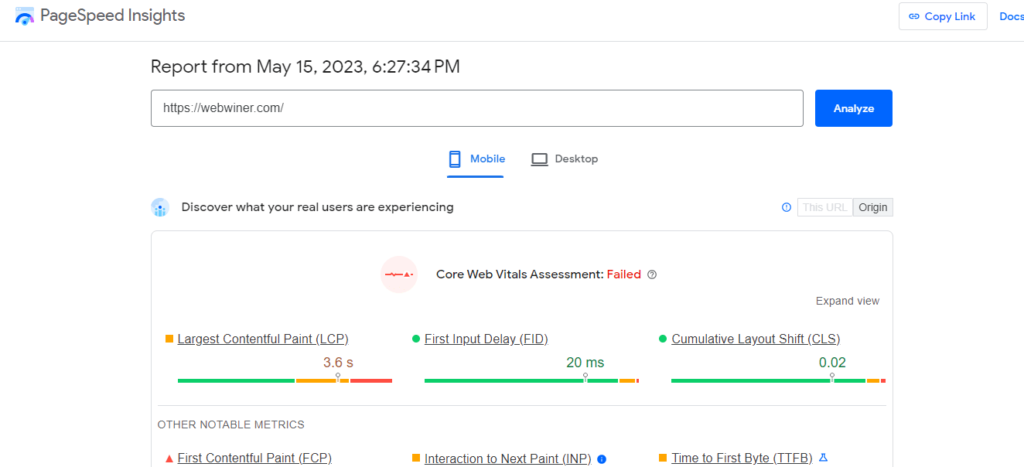The height and width of the screenshot is (467, 1024).
Task: Toggle field data to Origin
Action: [873, 207]
